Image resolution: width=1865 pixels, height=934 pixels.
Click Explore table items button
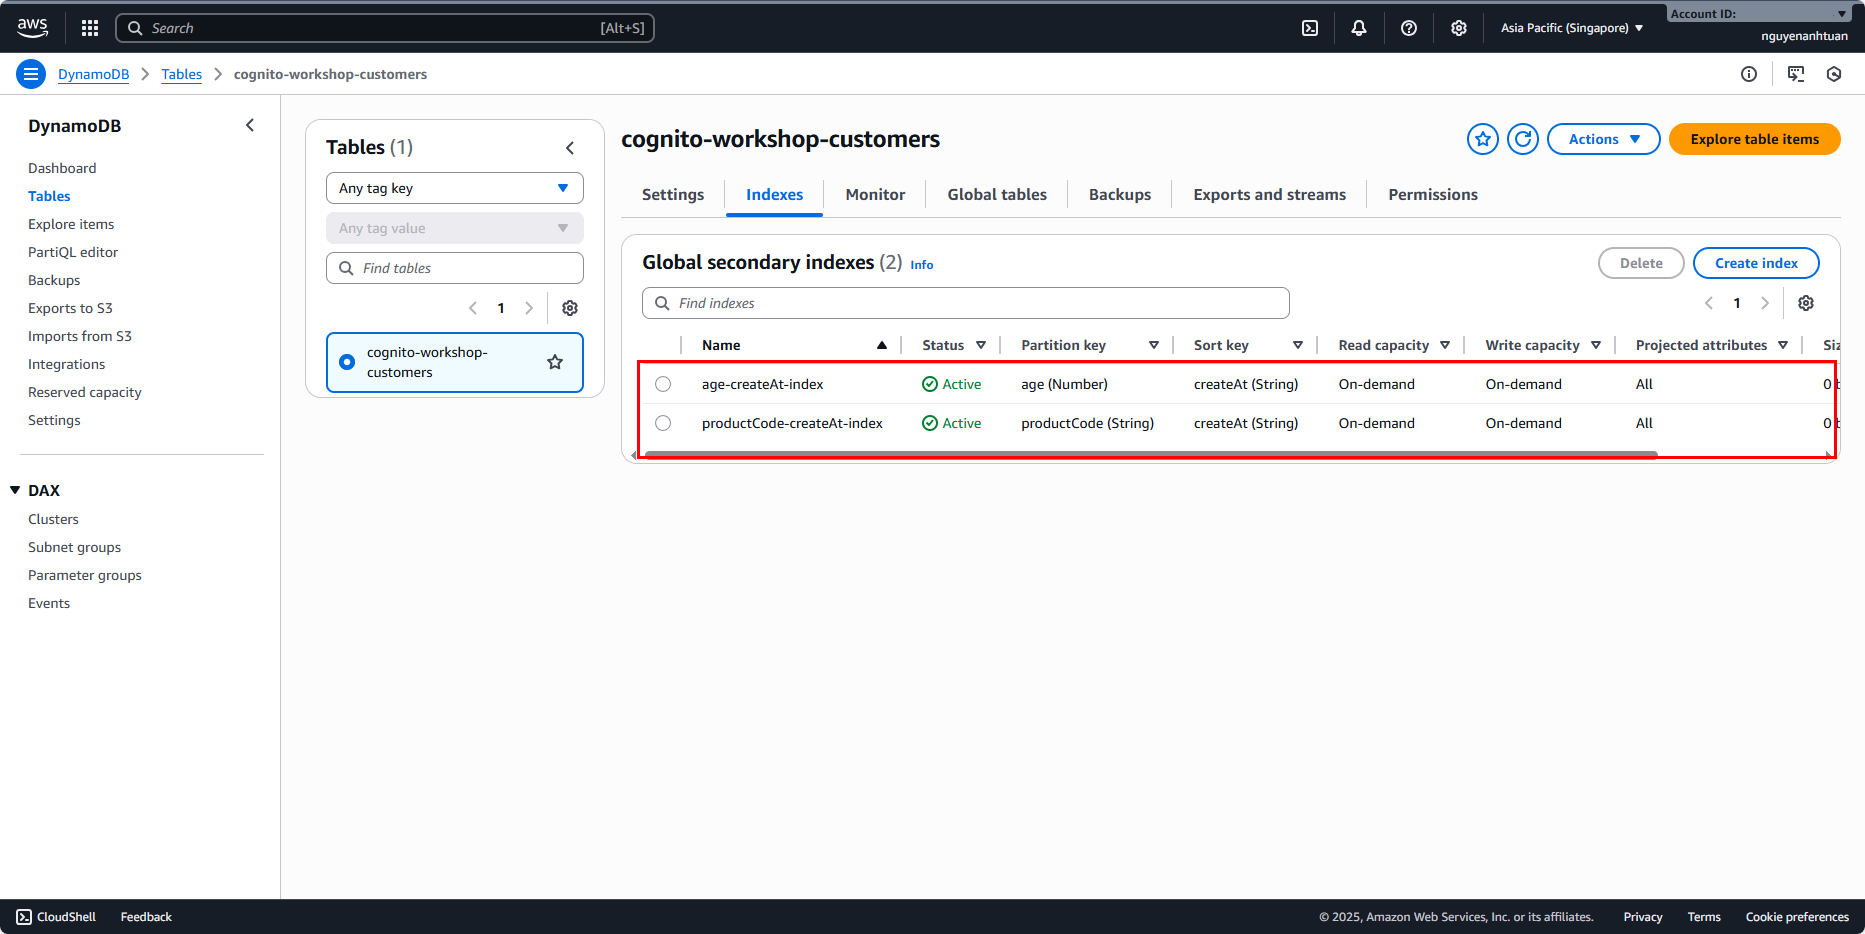(1754, 139)
